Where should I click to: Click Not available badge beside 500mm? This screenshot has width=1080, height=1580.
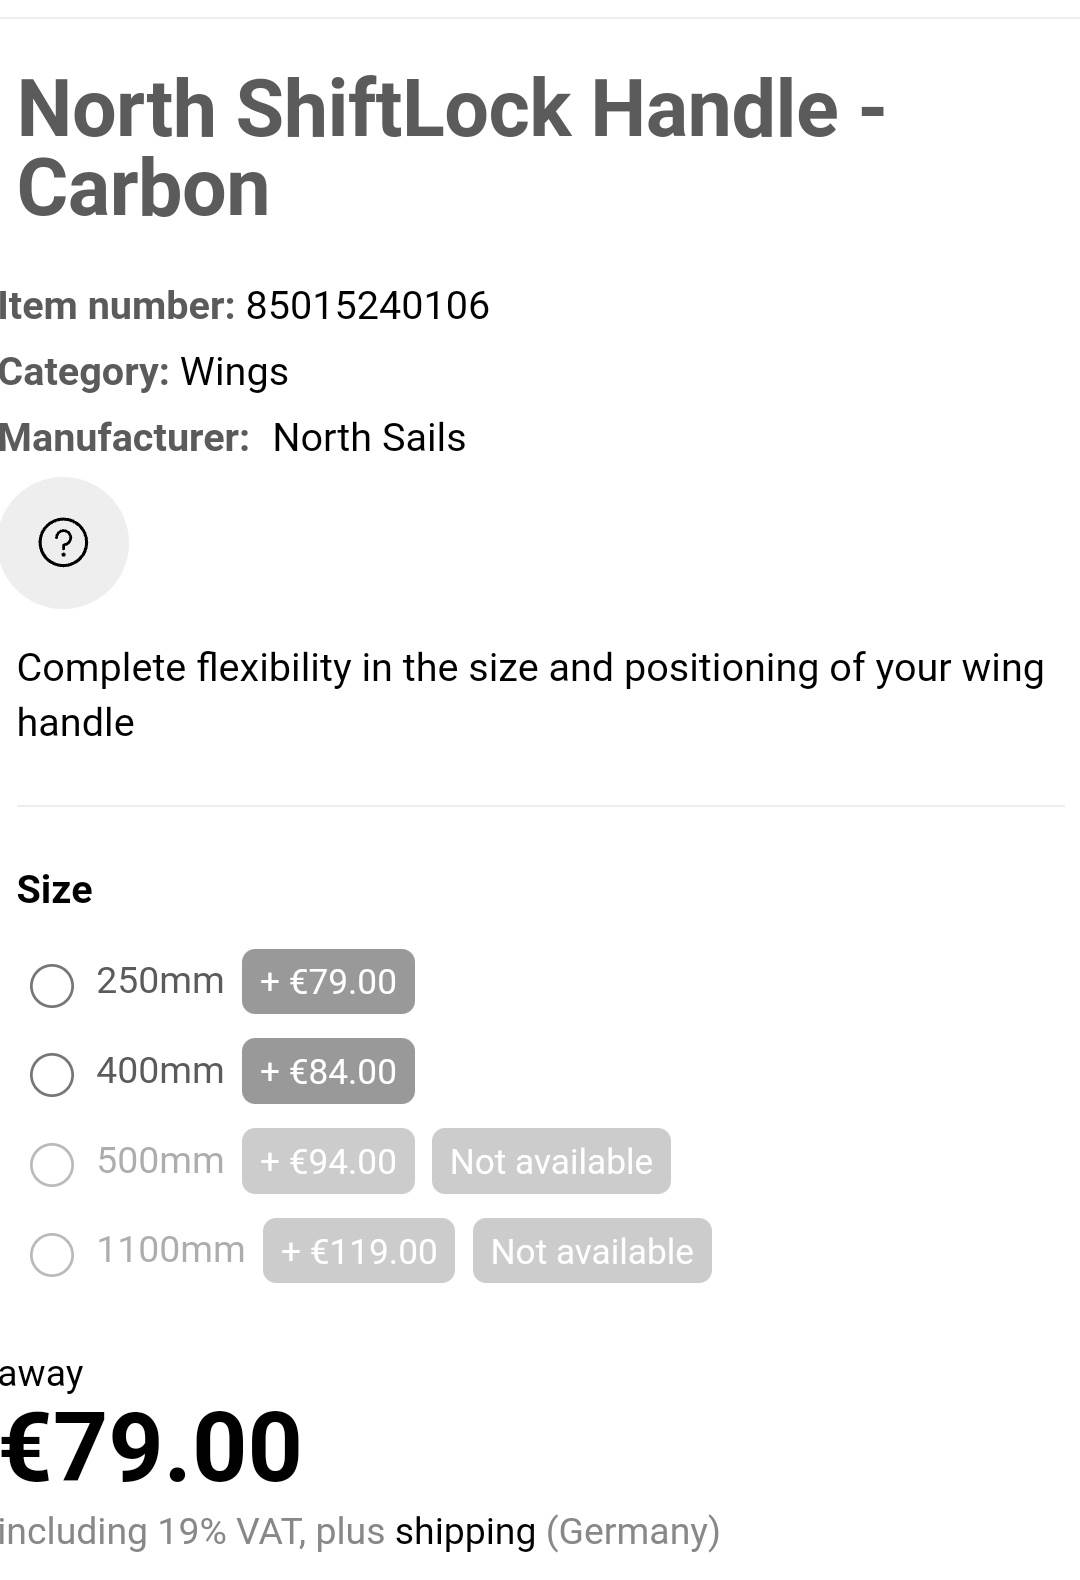point(551,1162)
